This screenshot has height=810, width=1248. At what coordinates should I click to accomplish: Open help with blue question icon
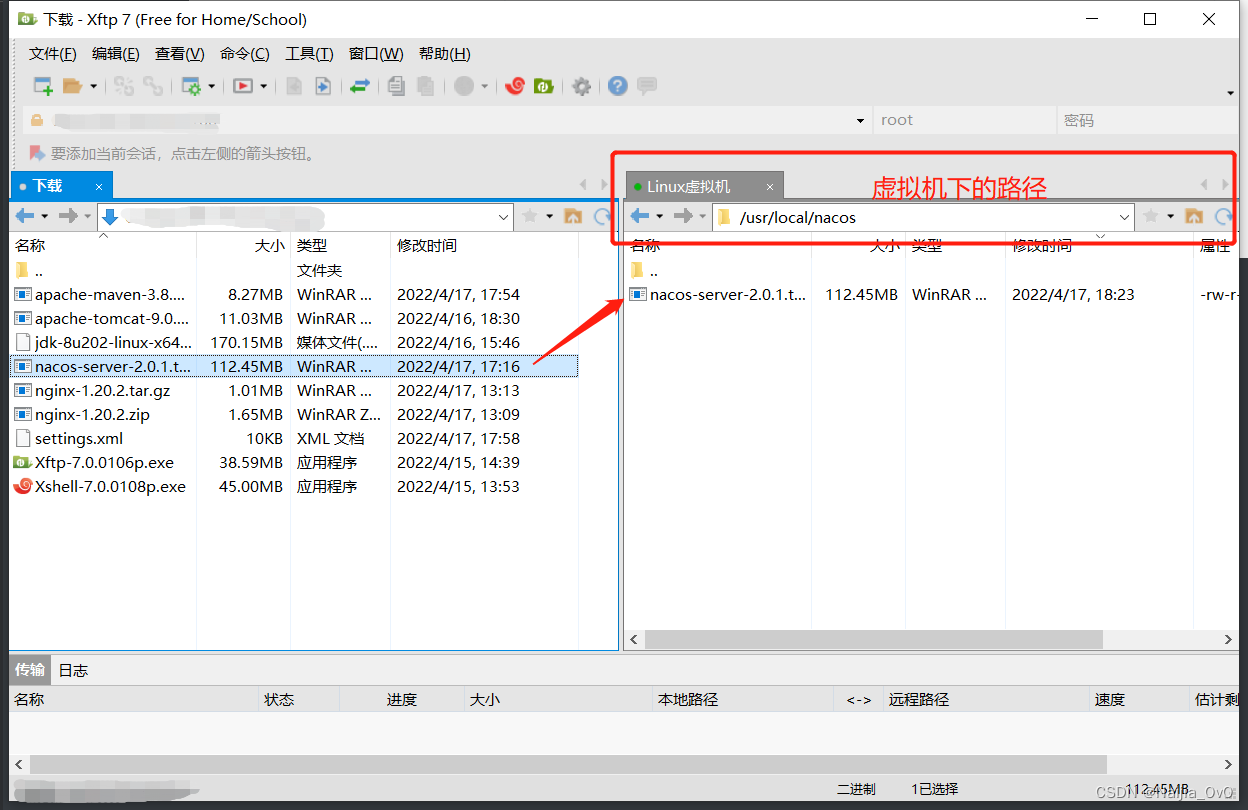(618, 86)
